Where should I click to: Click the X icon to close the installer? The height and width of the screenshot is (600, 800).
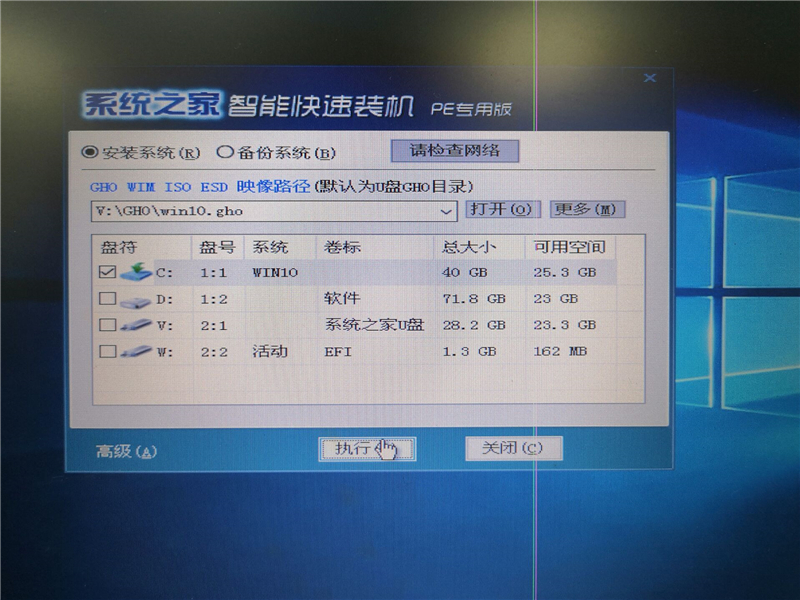650,77
